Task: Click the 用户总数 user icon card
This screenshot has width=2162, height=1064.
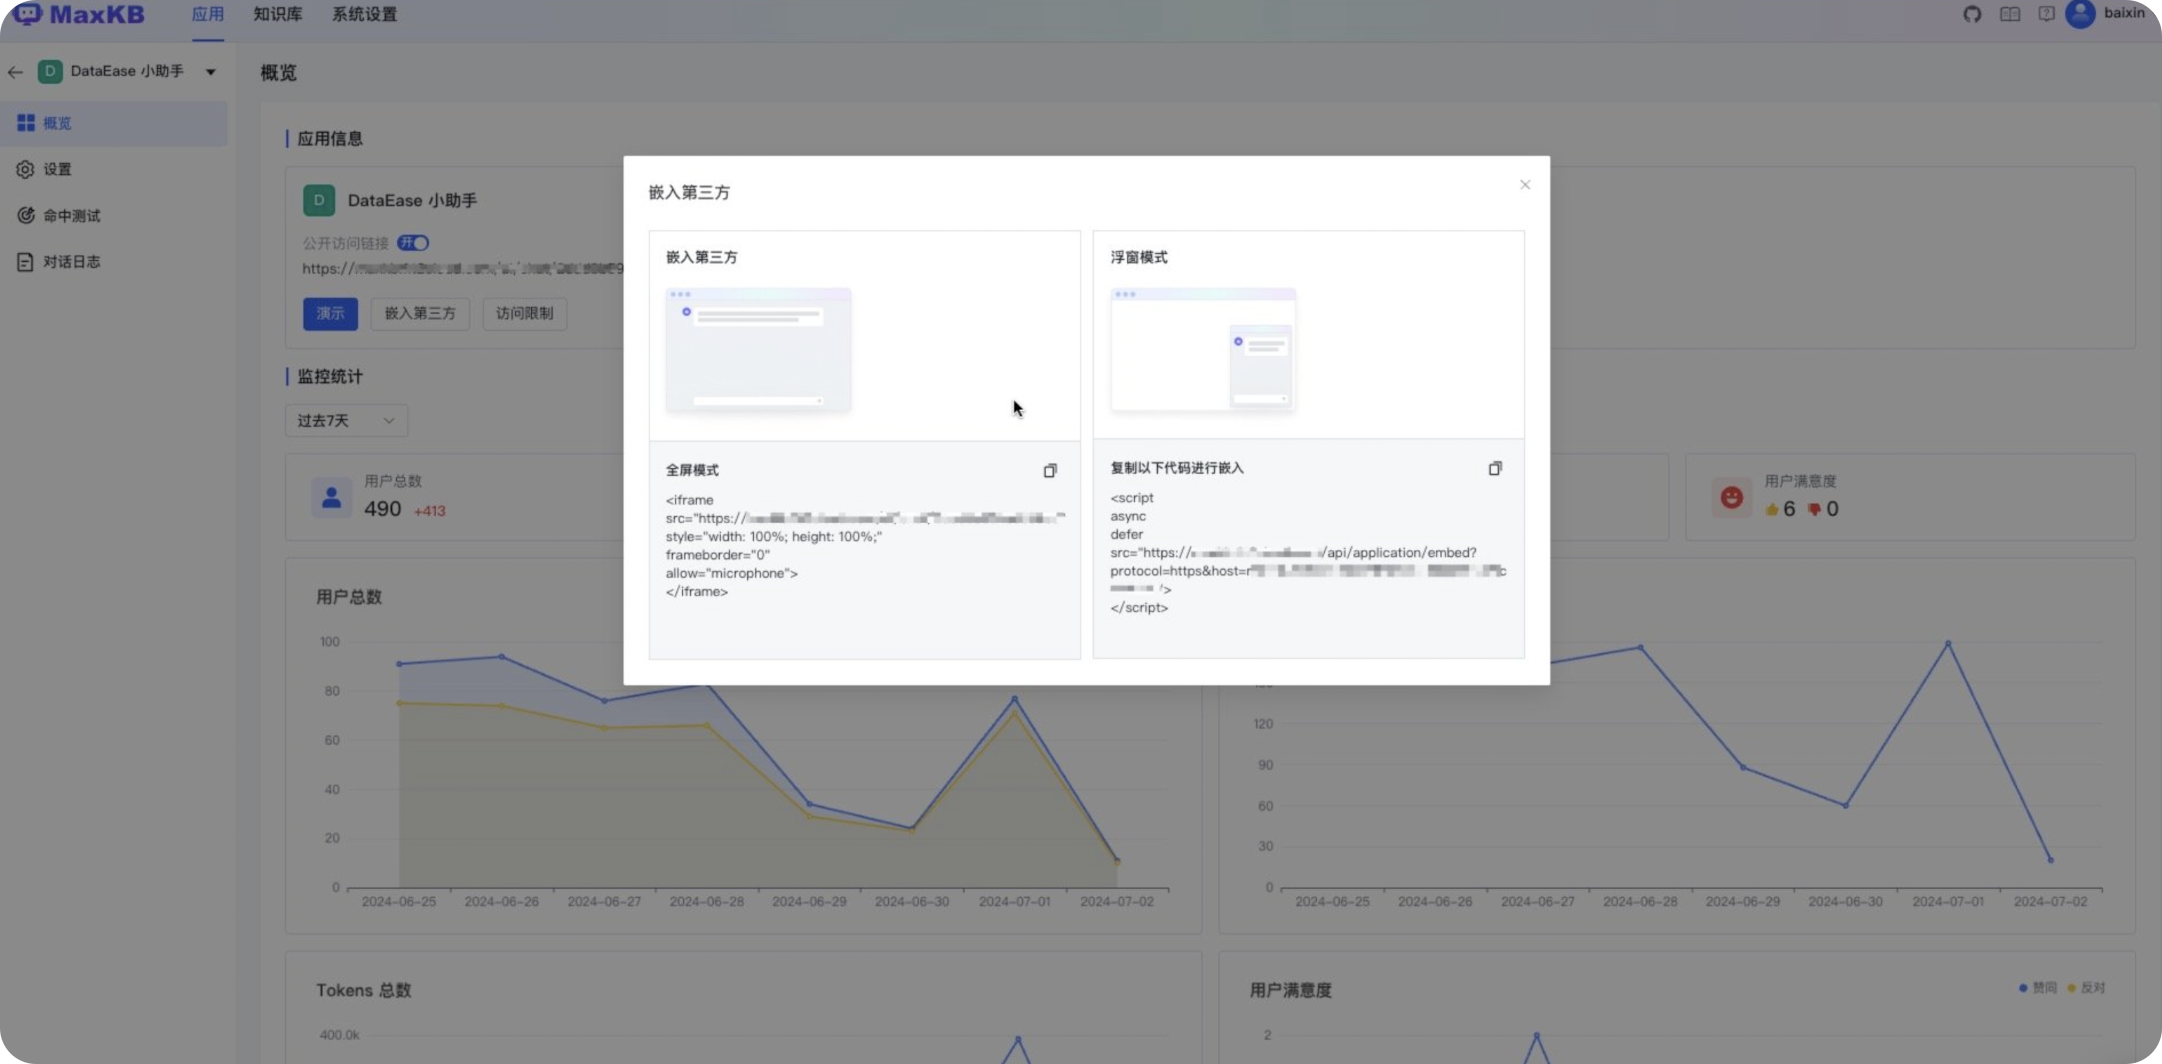Action: coord(331,497)
